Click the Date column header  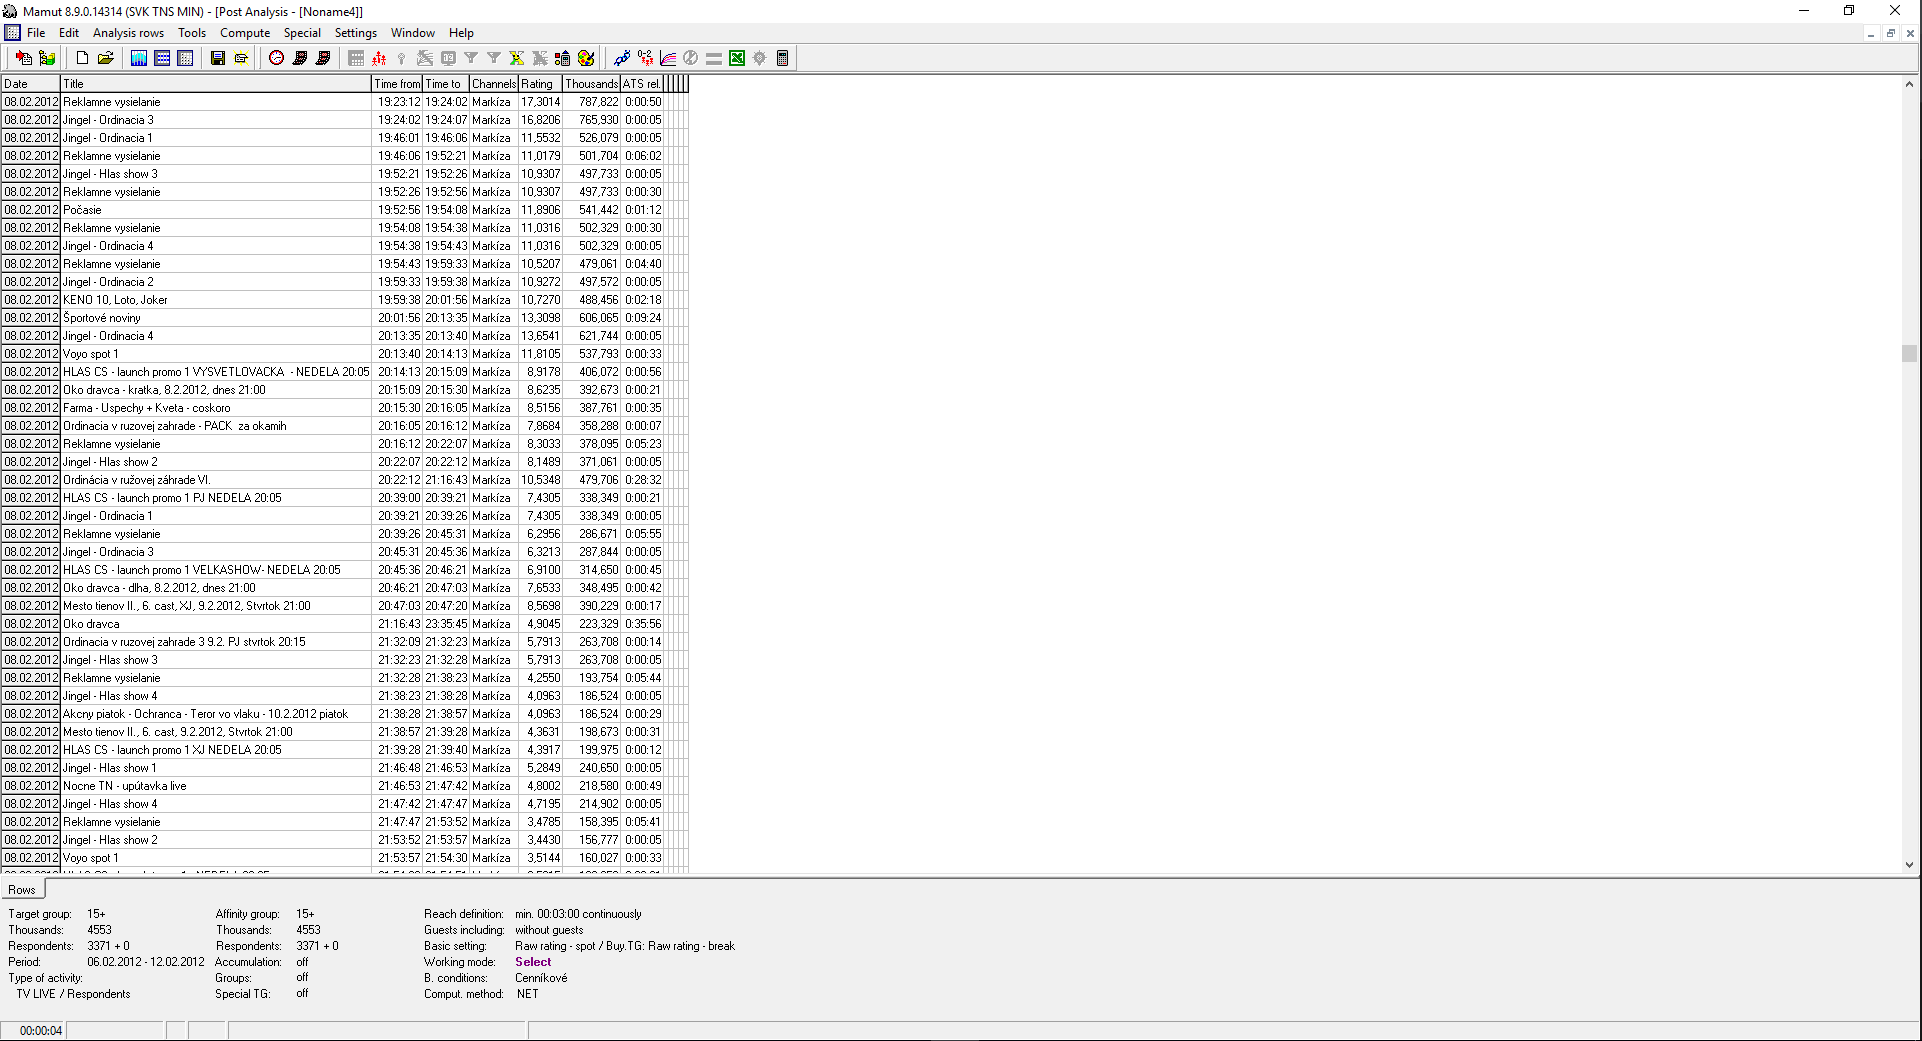pyautogui.click(x=31, y=84)
